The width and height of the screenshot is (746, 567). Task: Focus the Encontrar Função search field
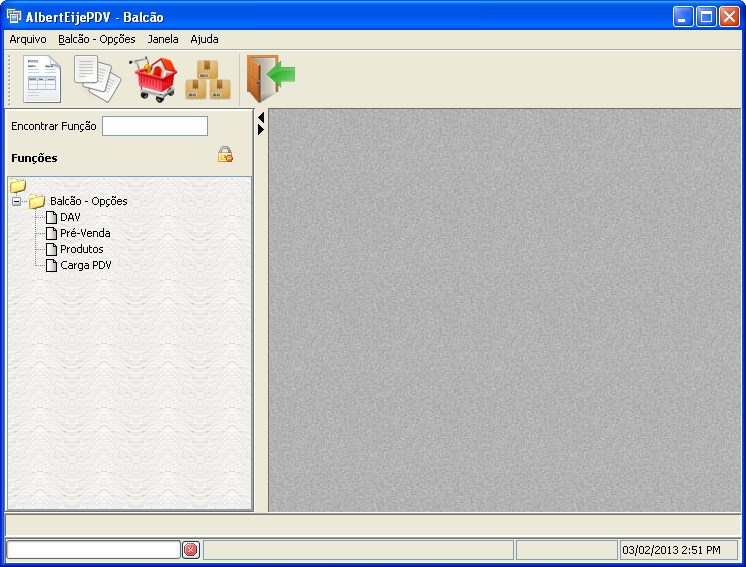155,126
